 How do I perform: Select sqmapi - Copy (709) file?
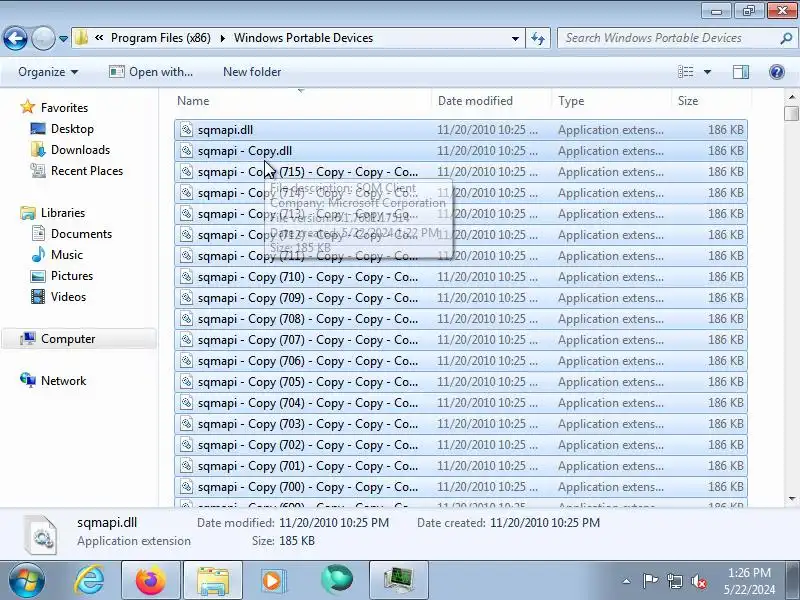click(461, 297)
